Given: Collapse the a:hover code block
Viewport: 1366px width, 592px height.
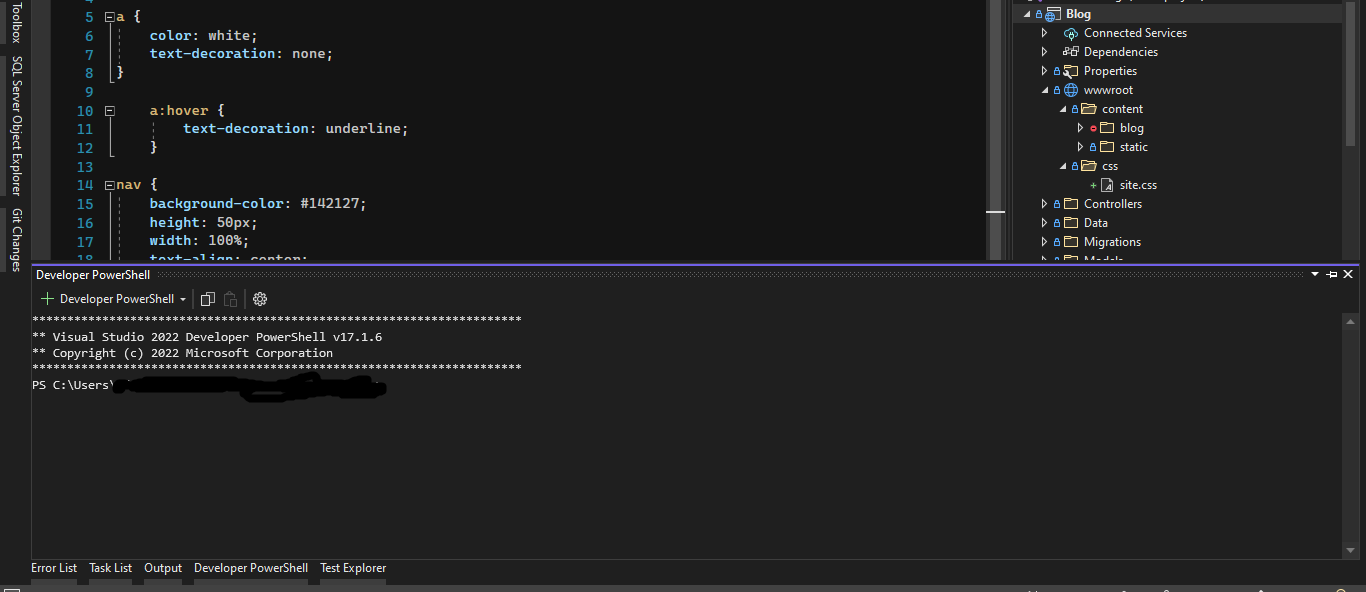Looking at the screenshot, I should pyautogui.click(x=109, y=110).
